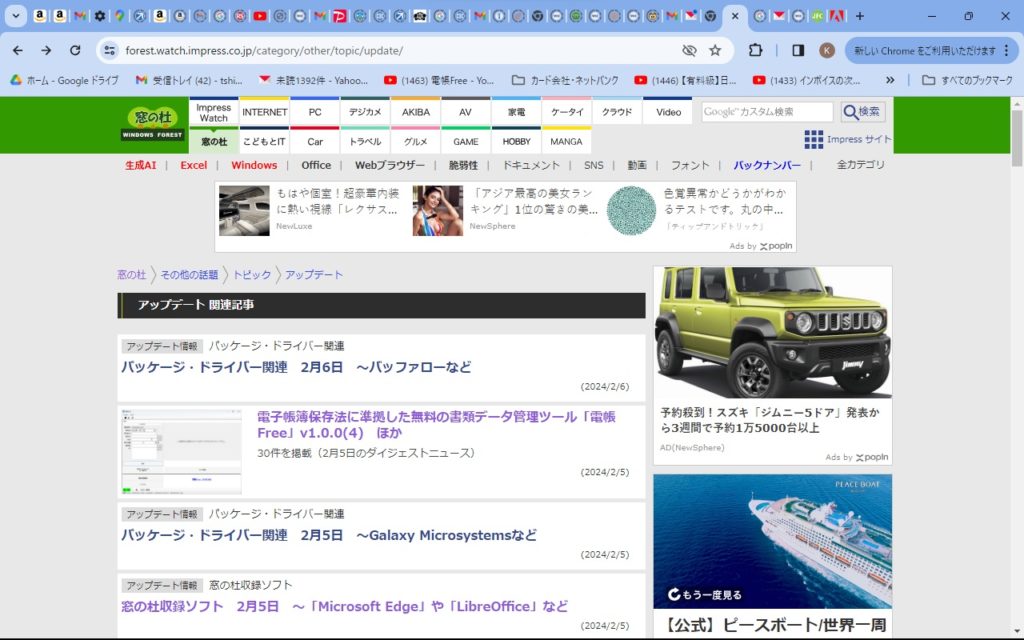
Task: Open the Windows category menu item
Action: 254,165
